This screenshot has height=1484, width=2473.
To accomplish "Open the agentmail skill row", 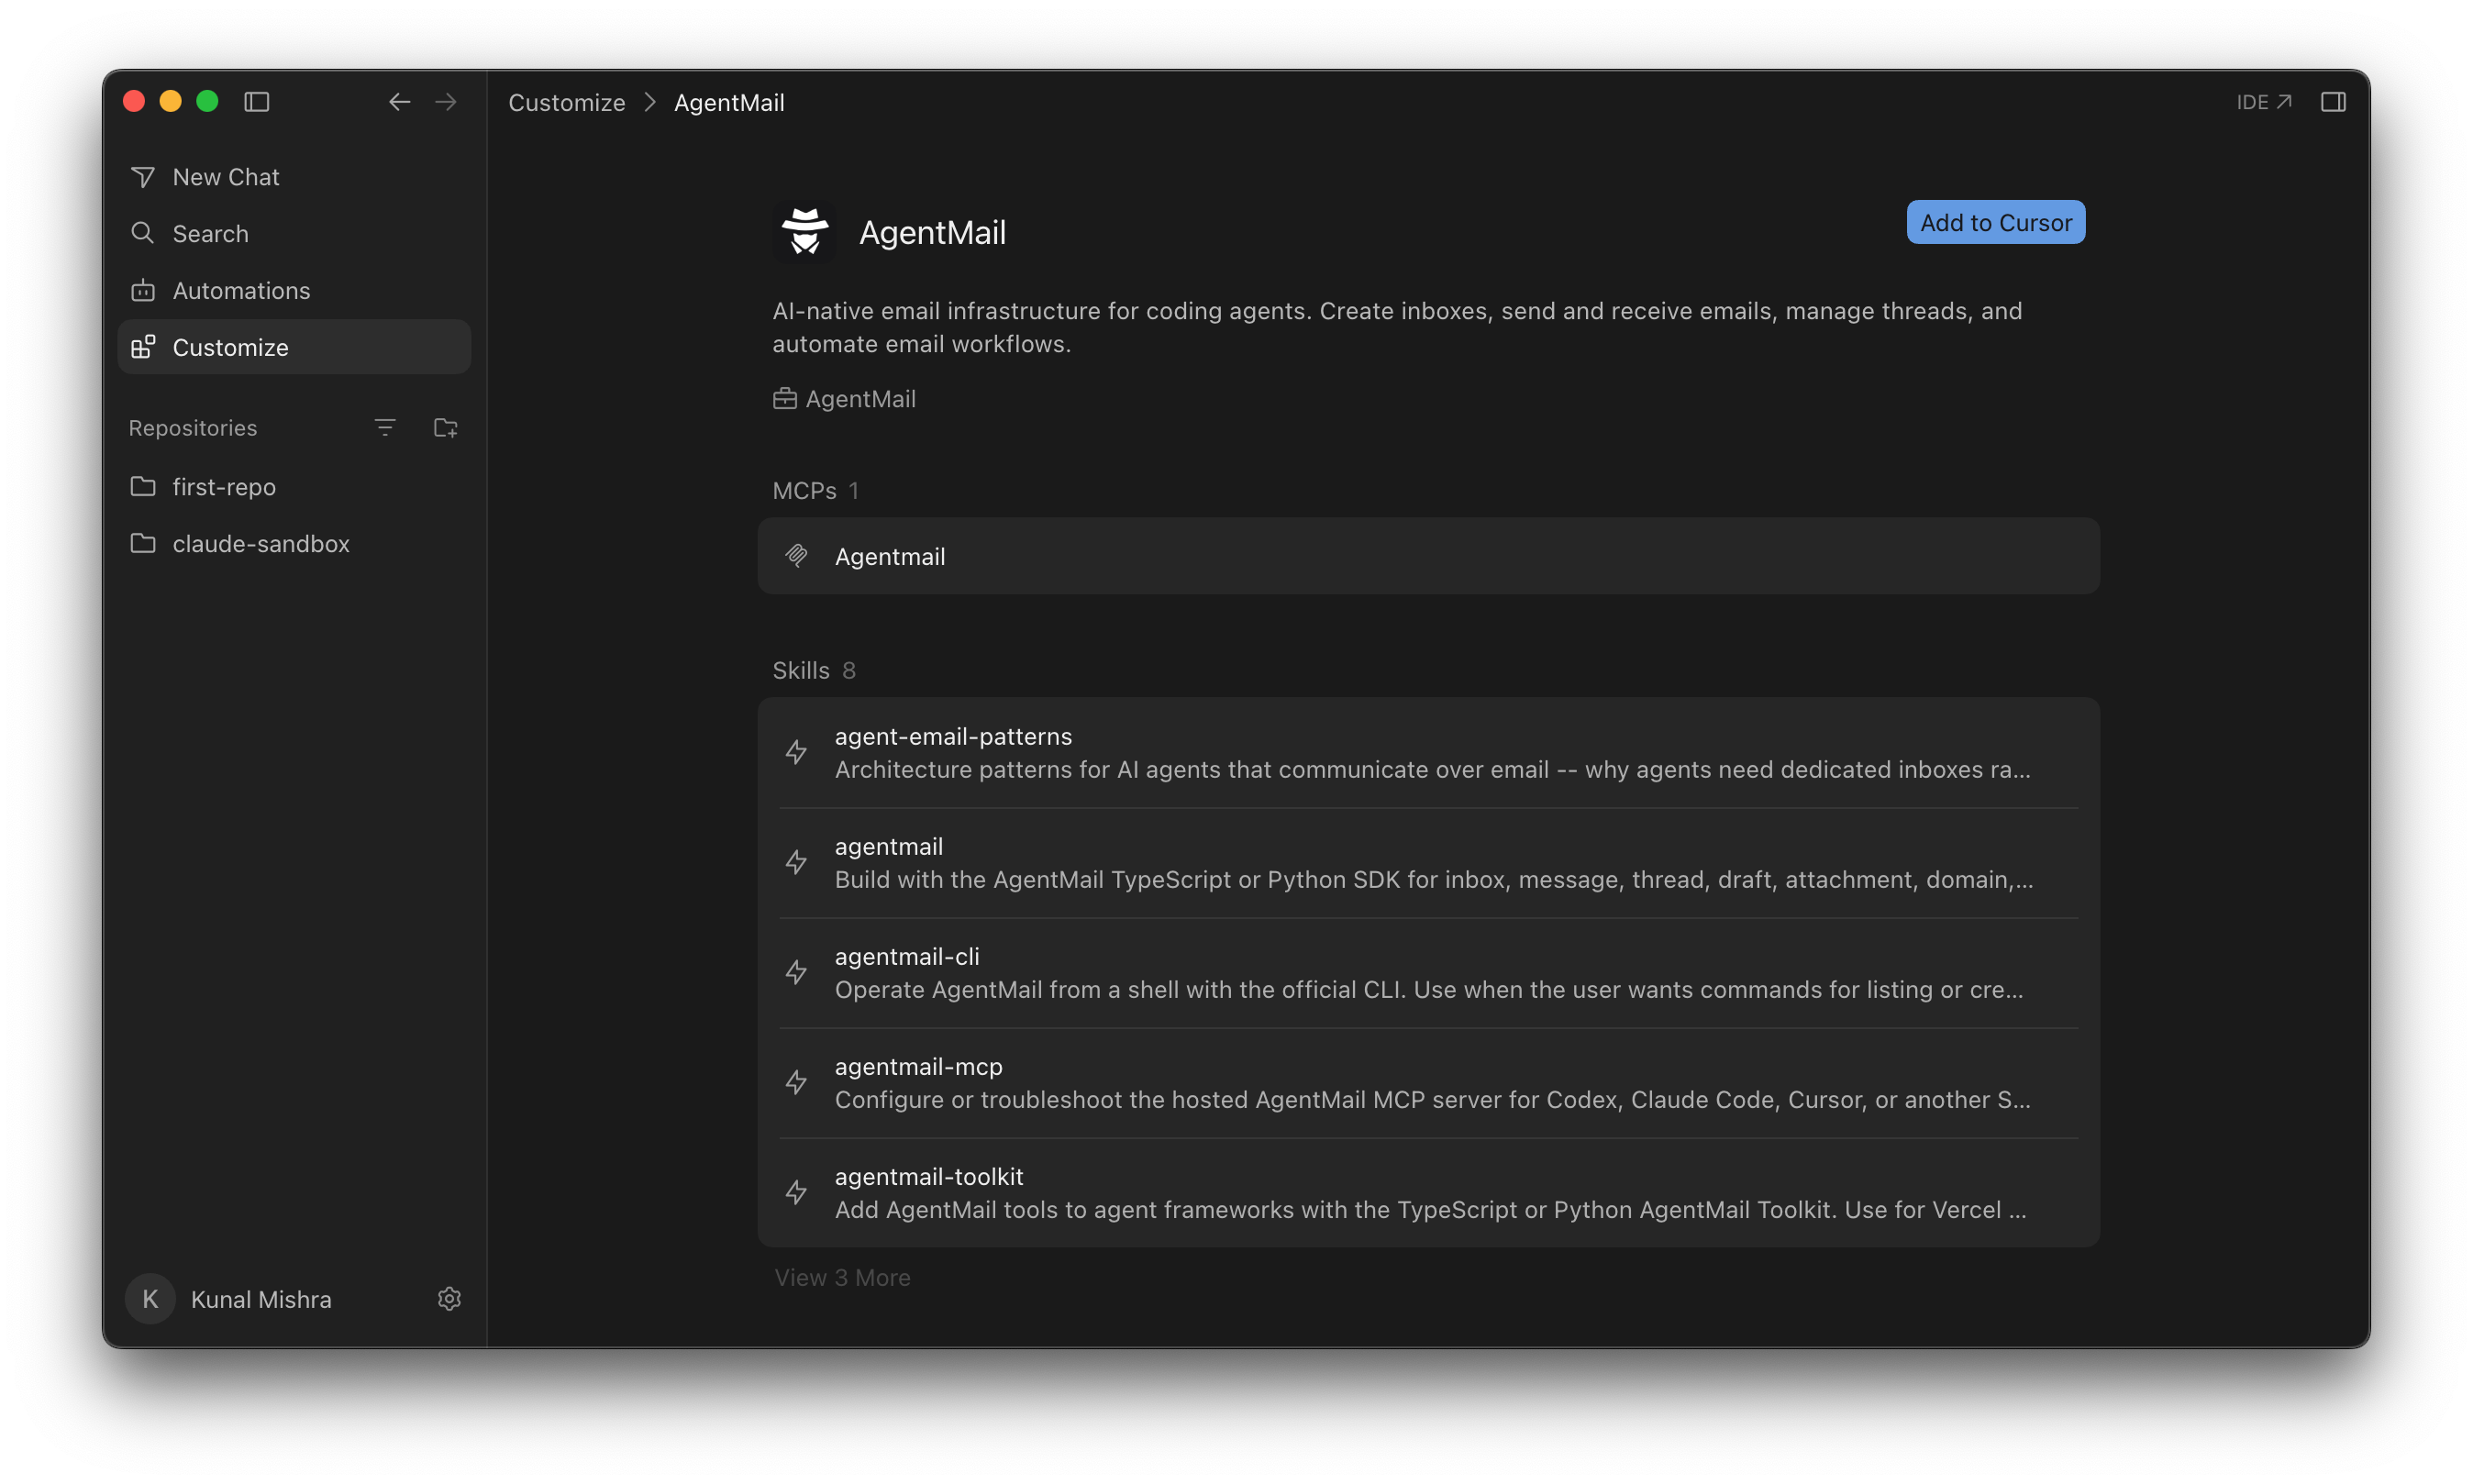I will click(x=1428, y=863).
